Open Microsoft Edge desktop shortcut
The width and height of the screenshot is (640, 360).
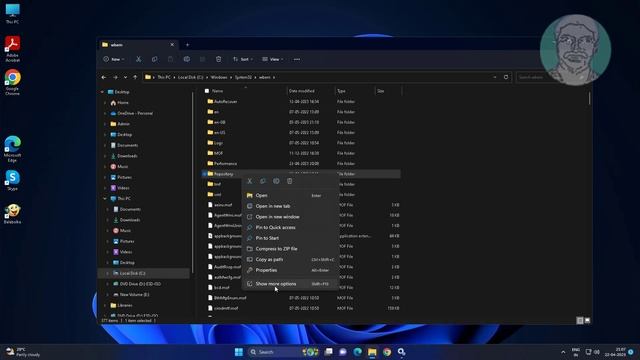[x=12, y=149]
